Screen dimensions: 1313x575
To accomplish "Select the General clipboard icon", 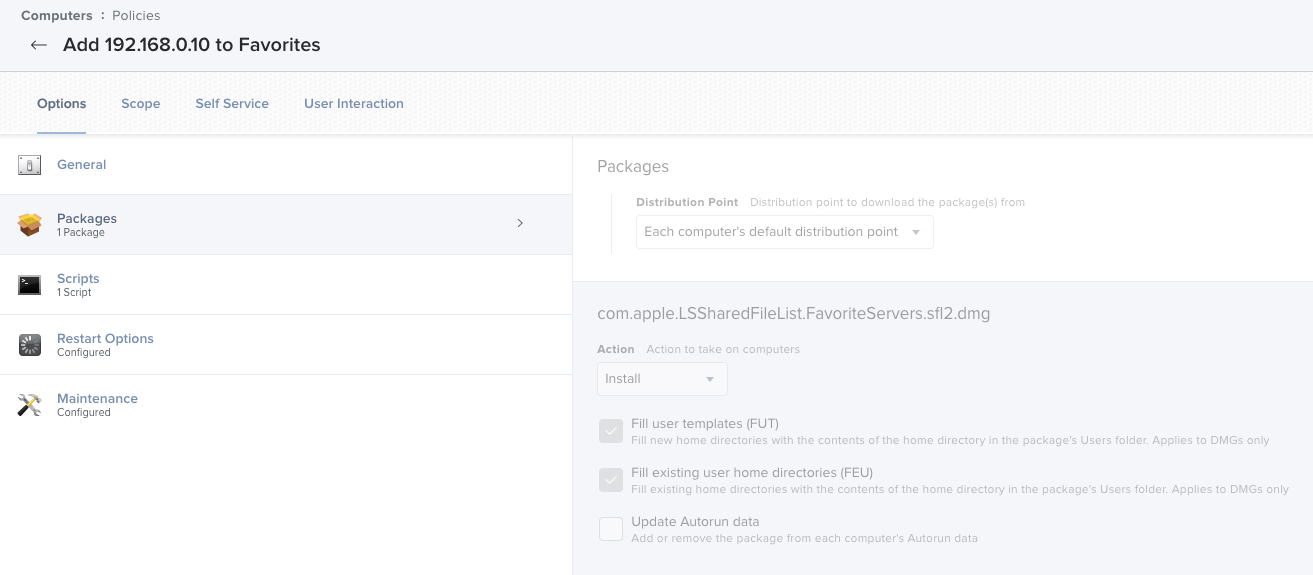I will point(29,165).
